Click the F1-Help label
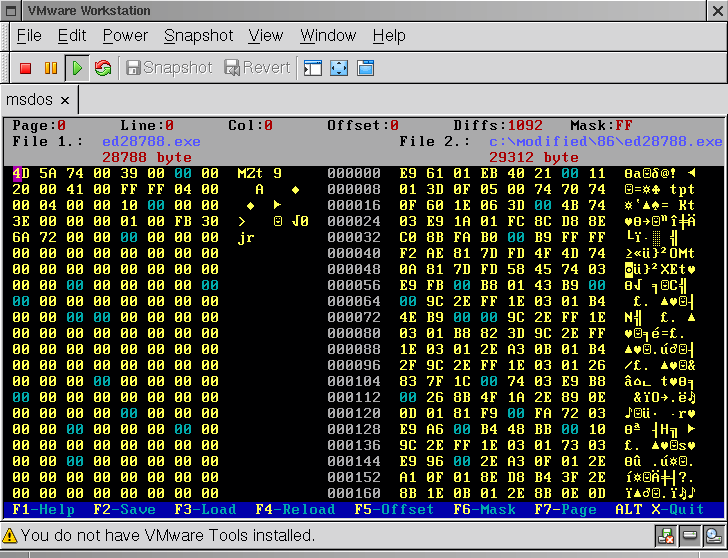The width and height of the screenshot is (728, 558). tap(43, 509)
